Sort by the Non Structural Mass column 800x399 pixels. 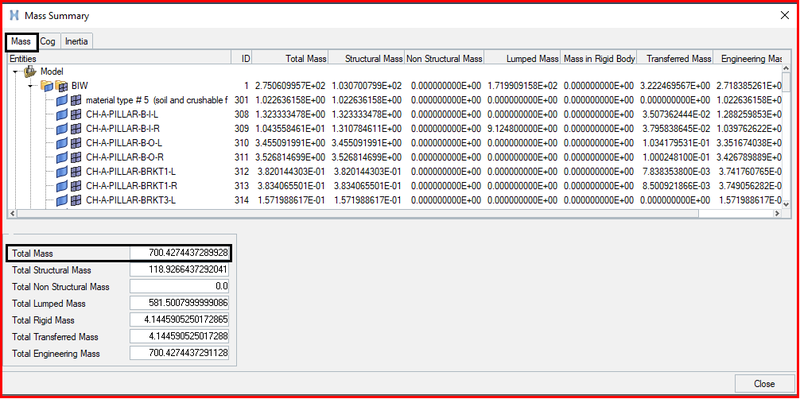pos(444,59)
